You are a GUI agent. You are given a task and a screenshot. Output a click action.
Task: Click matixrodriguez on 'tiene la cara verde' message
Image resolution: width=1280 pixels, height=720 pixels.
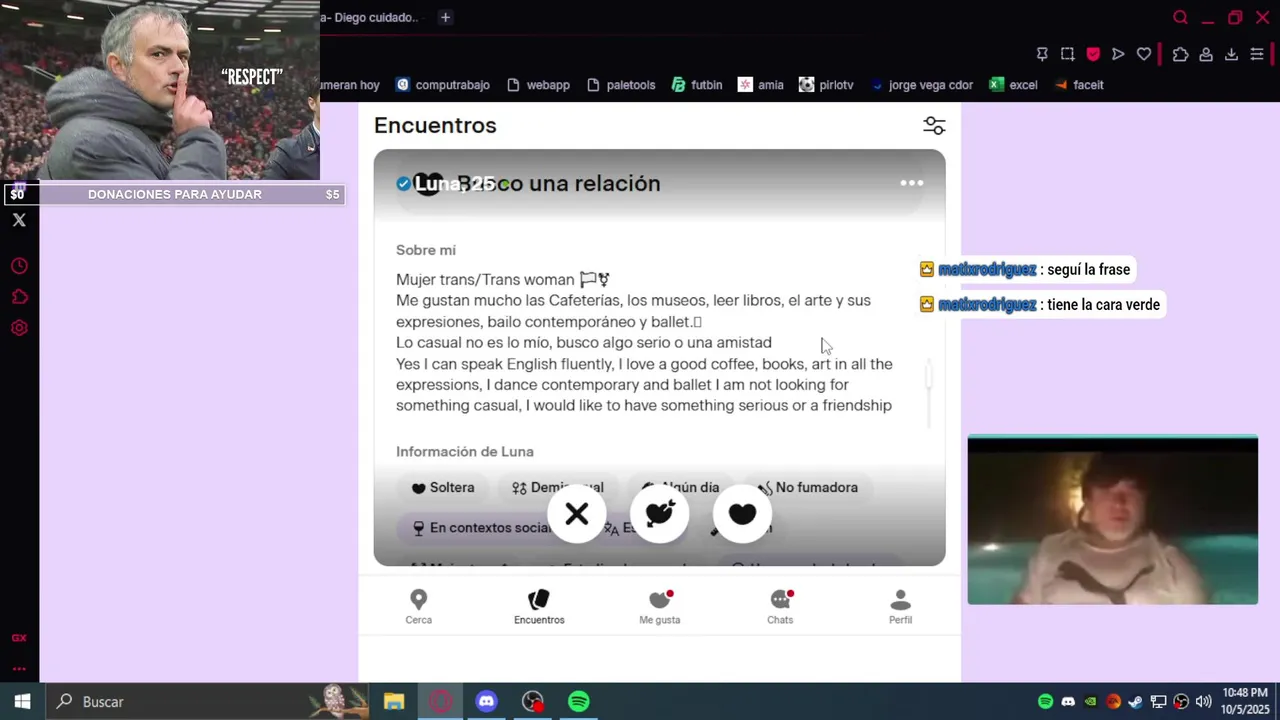987,305
